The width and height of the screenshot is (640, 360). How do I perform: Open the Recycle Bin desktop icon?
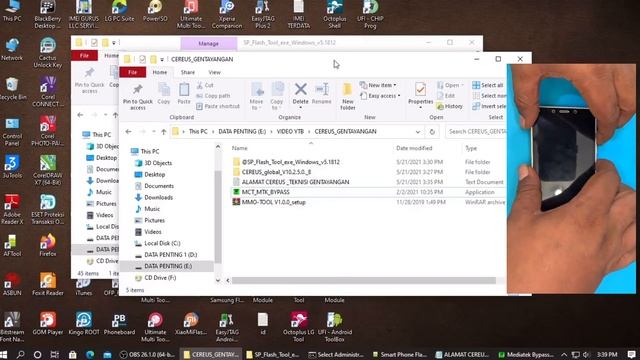coord(12,88)
